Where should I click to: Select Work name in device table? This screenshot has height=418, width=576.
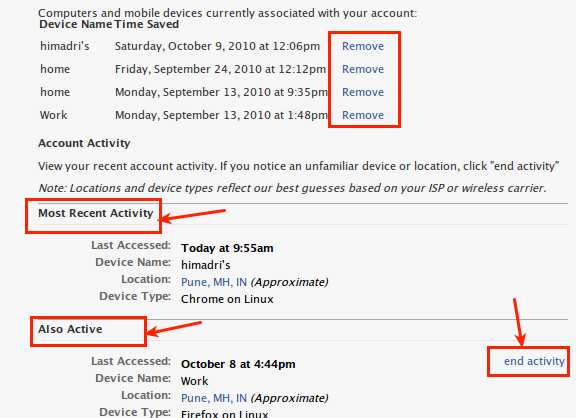pyautogui.click(x=54, y=115)
